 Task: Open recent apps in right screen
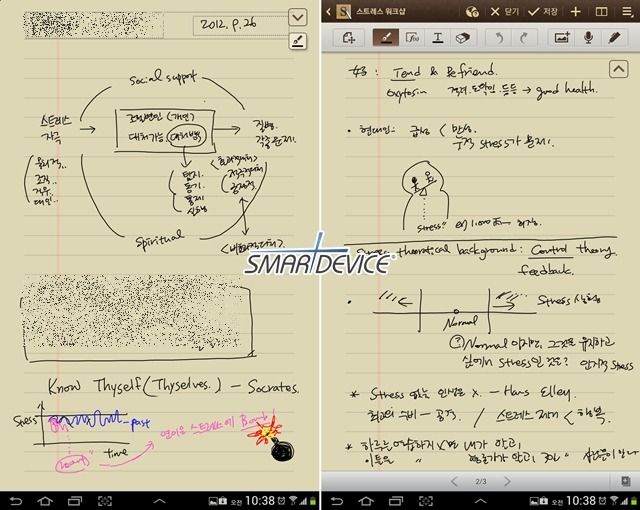tap(396, 501)
